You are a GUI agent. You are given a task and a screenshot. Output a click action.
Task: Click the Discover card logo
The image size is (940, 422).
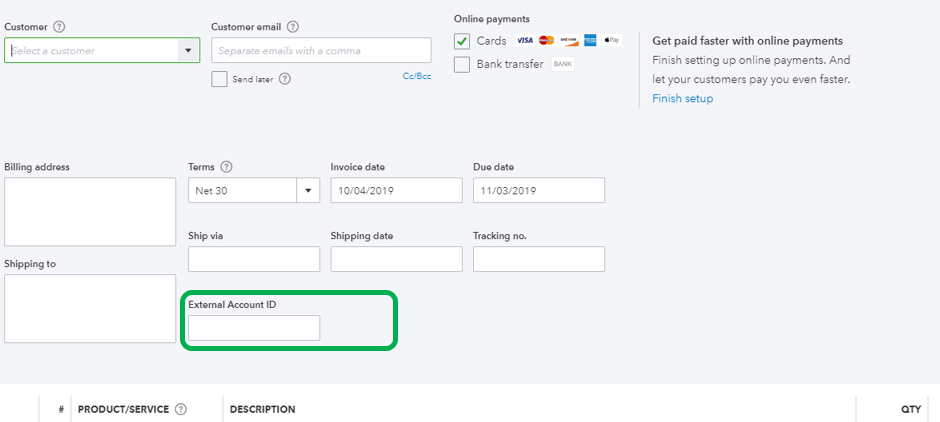568,40
